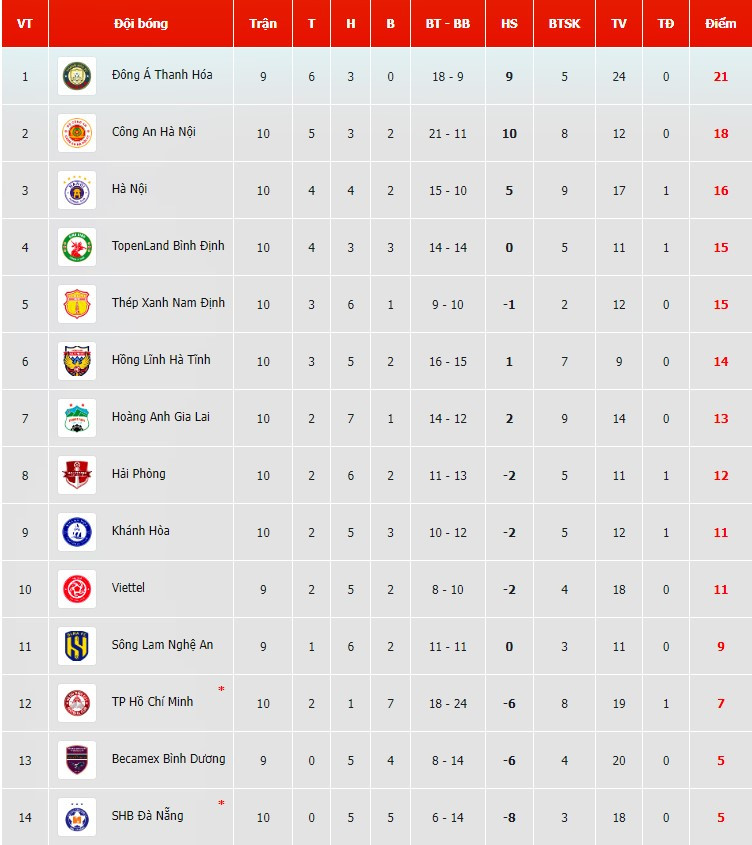This screenshot has width=752, height=845.
Task: Click the red asterisk next to SHB Đà Nẵng
Action: [x=221, y=804]
